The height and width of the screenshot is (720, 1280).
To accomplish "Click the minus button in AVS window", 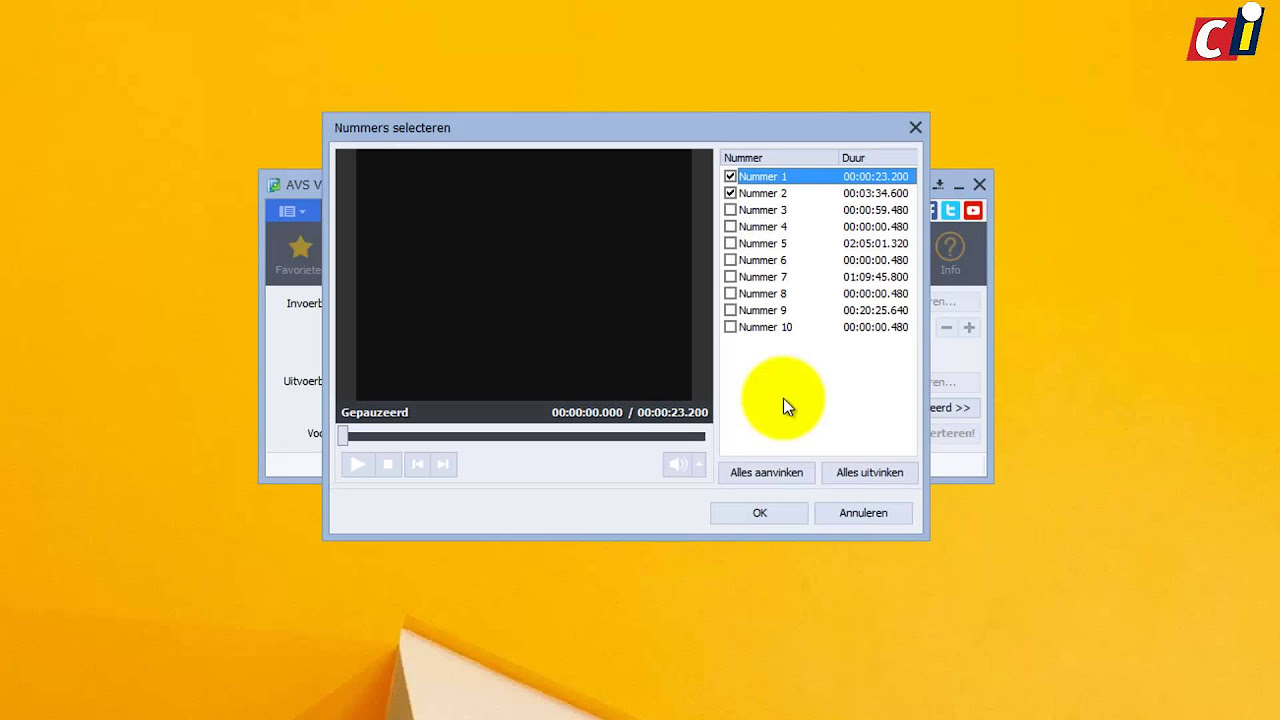I will click(946, 327).
